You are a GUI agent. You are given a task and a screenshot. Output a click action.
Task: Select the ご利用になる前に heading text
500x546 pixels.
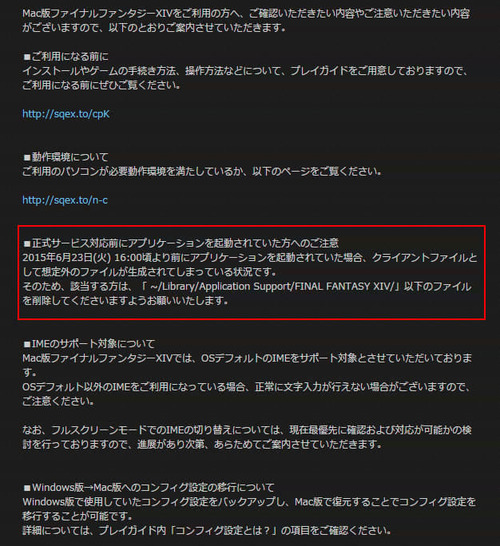click(70, 56)
